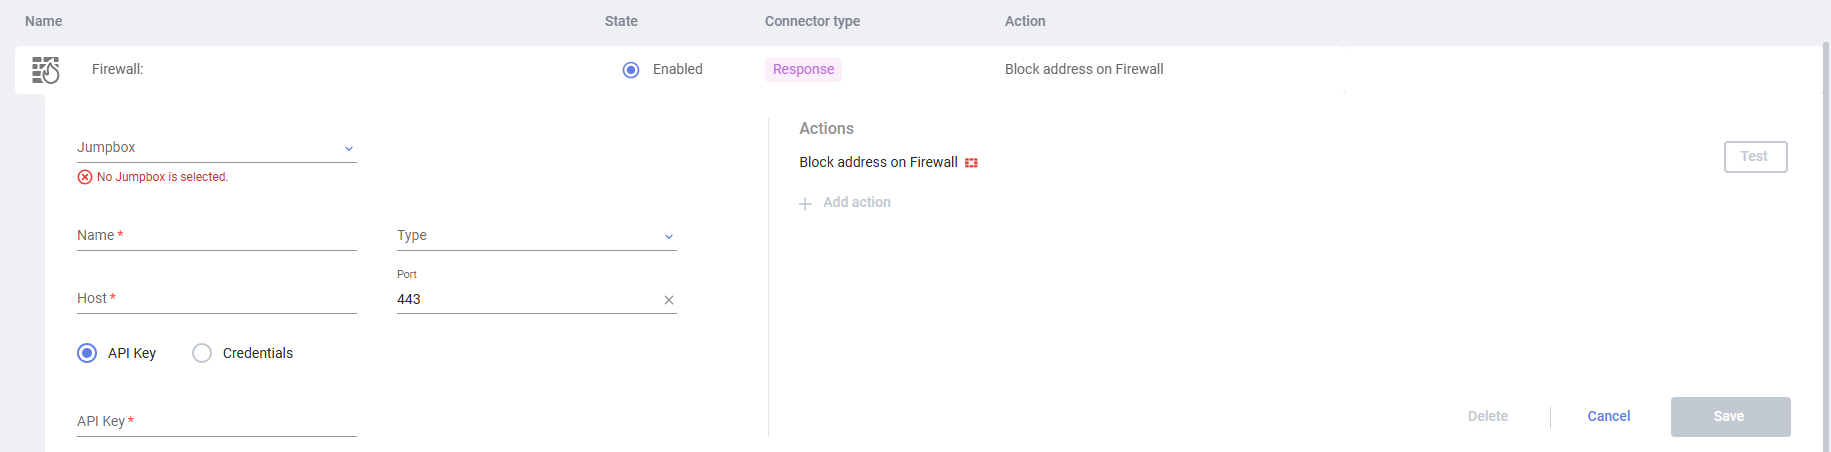Focus the required Name text field

coord(216,236)
